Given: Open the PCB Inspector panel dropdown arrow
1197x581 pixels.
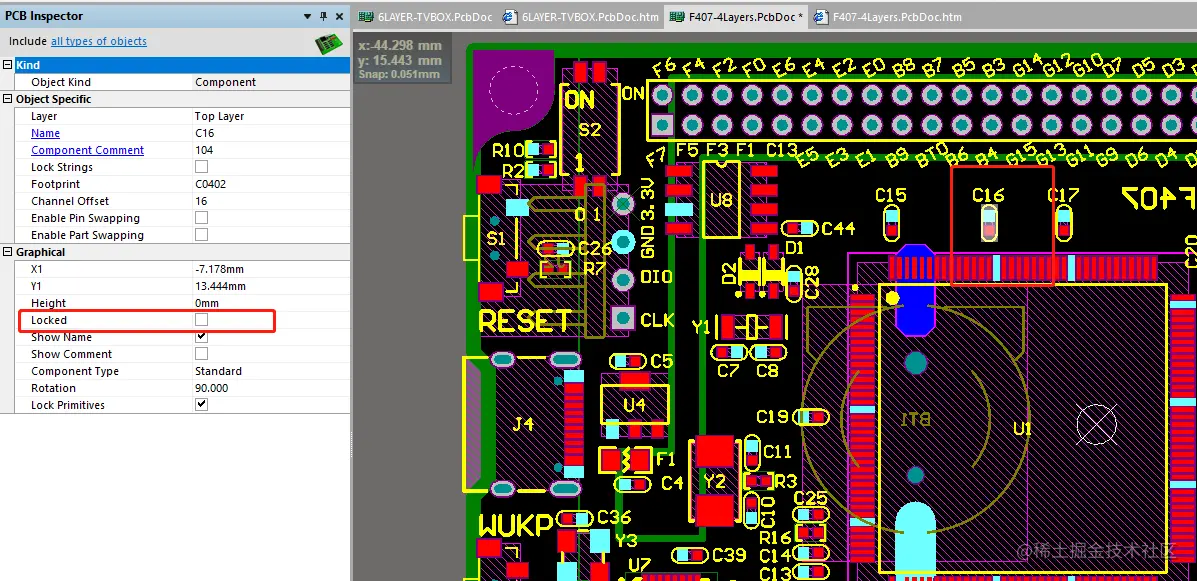Looking at the screenshot, I should (x=308, y=16).
